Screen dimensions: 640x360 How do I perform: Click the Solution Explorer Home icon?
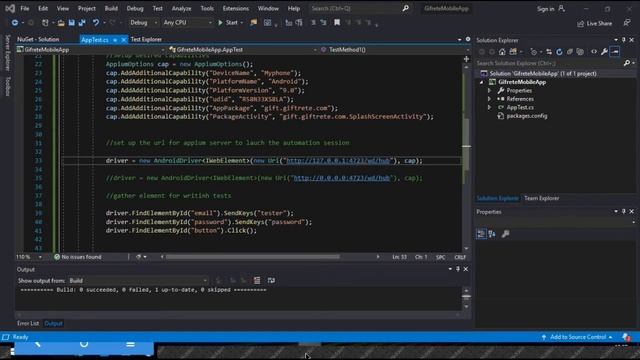pos(502,52)
